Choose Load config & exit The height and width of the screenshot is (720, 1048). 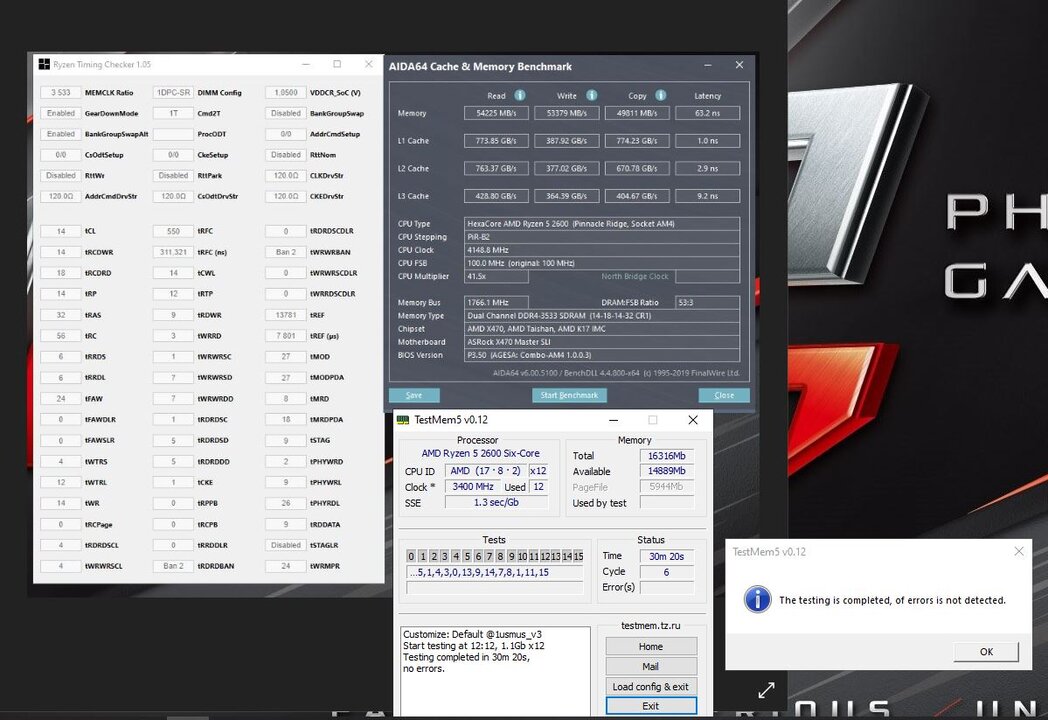(x=650, y=686)
